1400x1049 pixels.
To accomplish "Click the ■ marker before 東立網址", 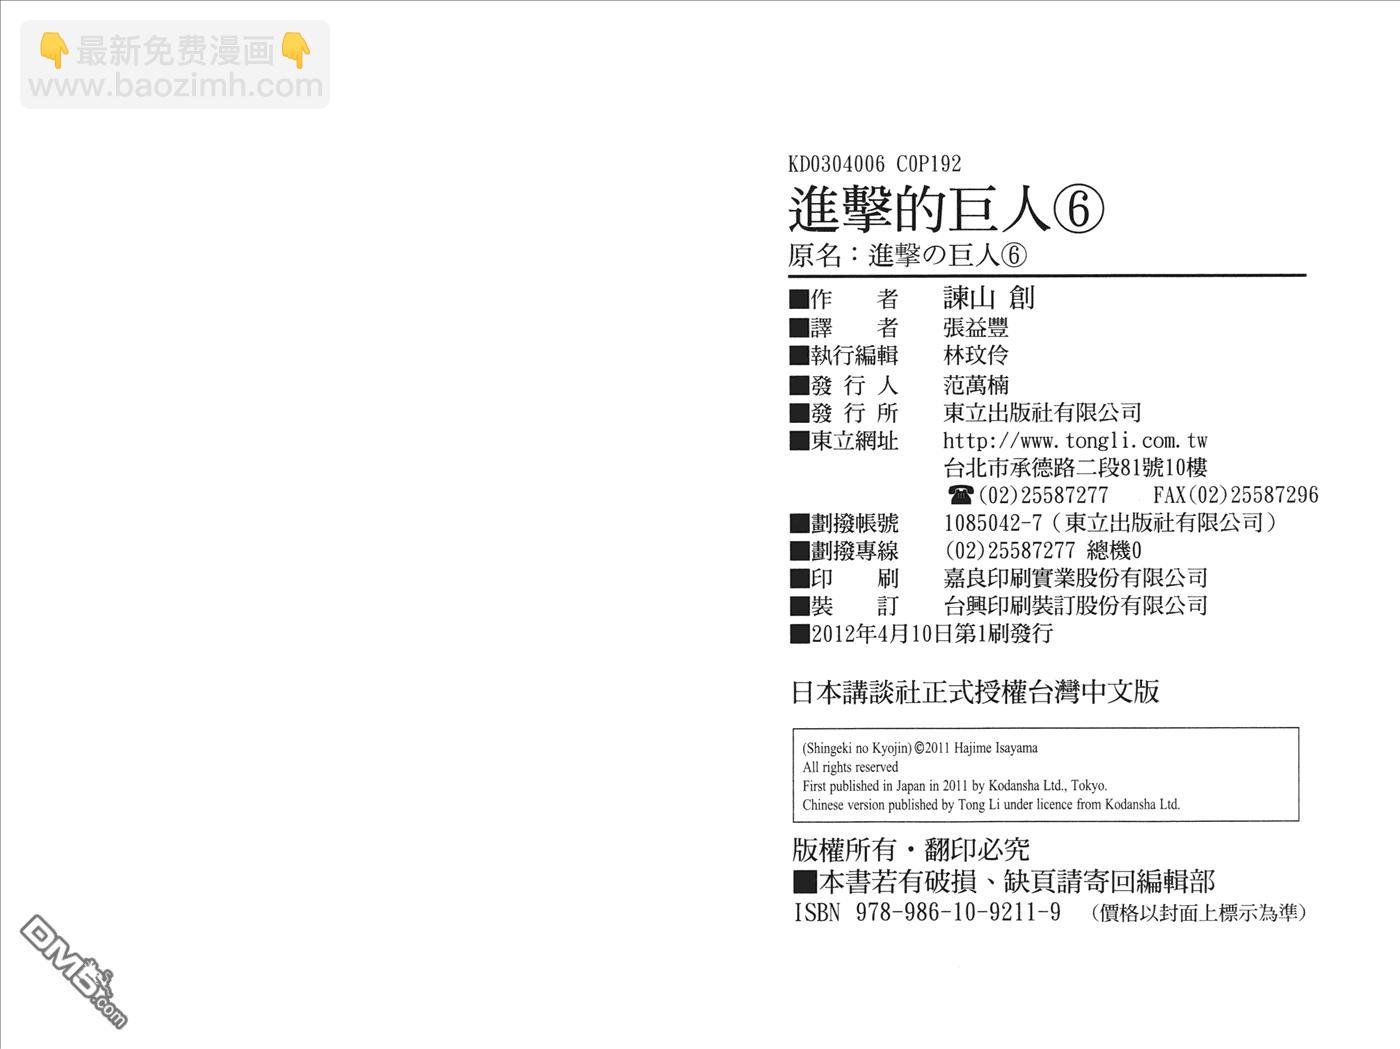I will click(x=798, y=439).
